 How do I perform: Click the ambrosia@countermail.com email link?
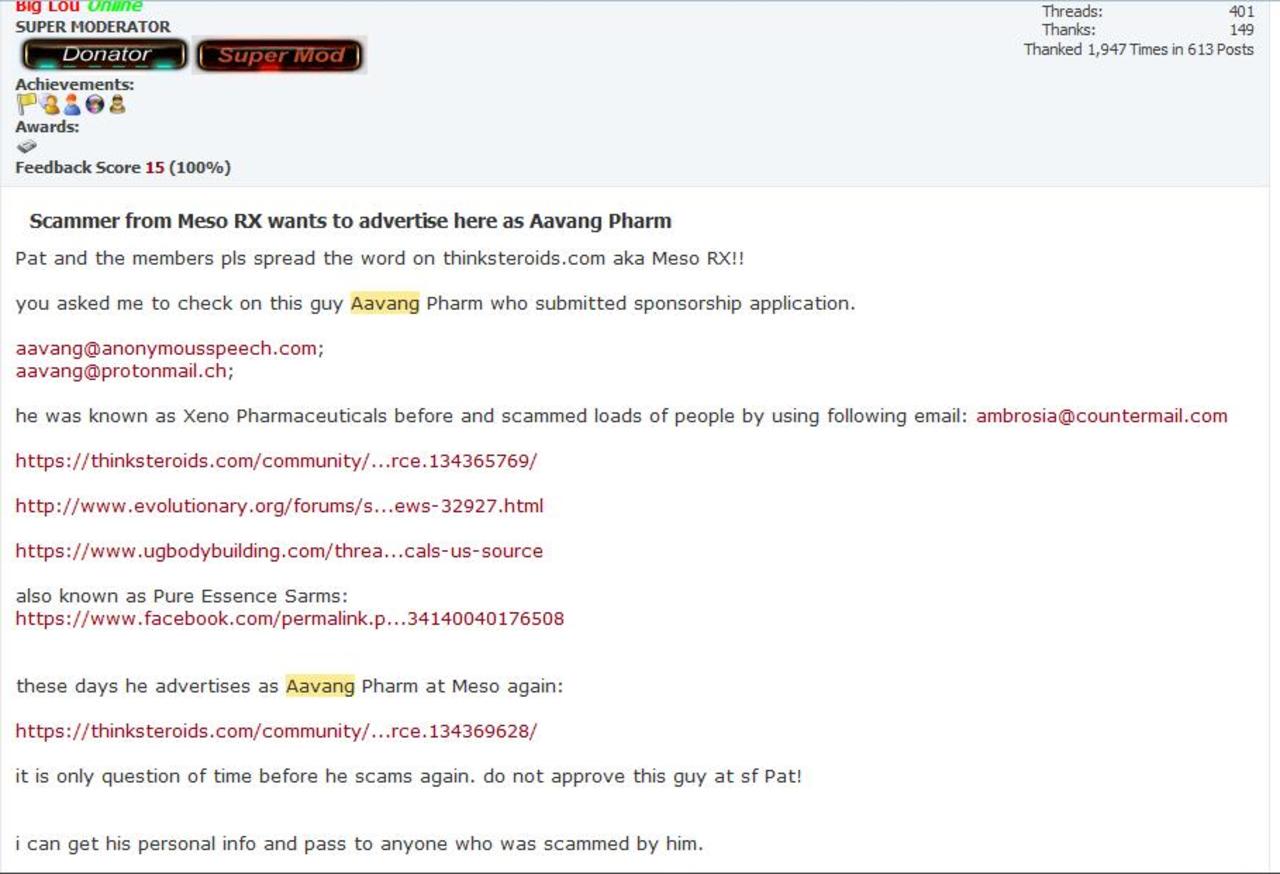pyautogui.click(x=1101, y=416)
